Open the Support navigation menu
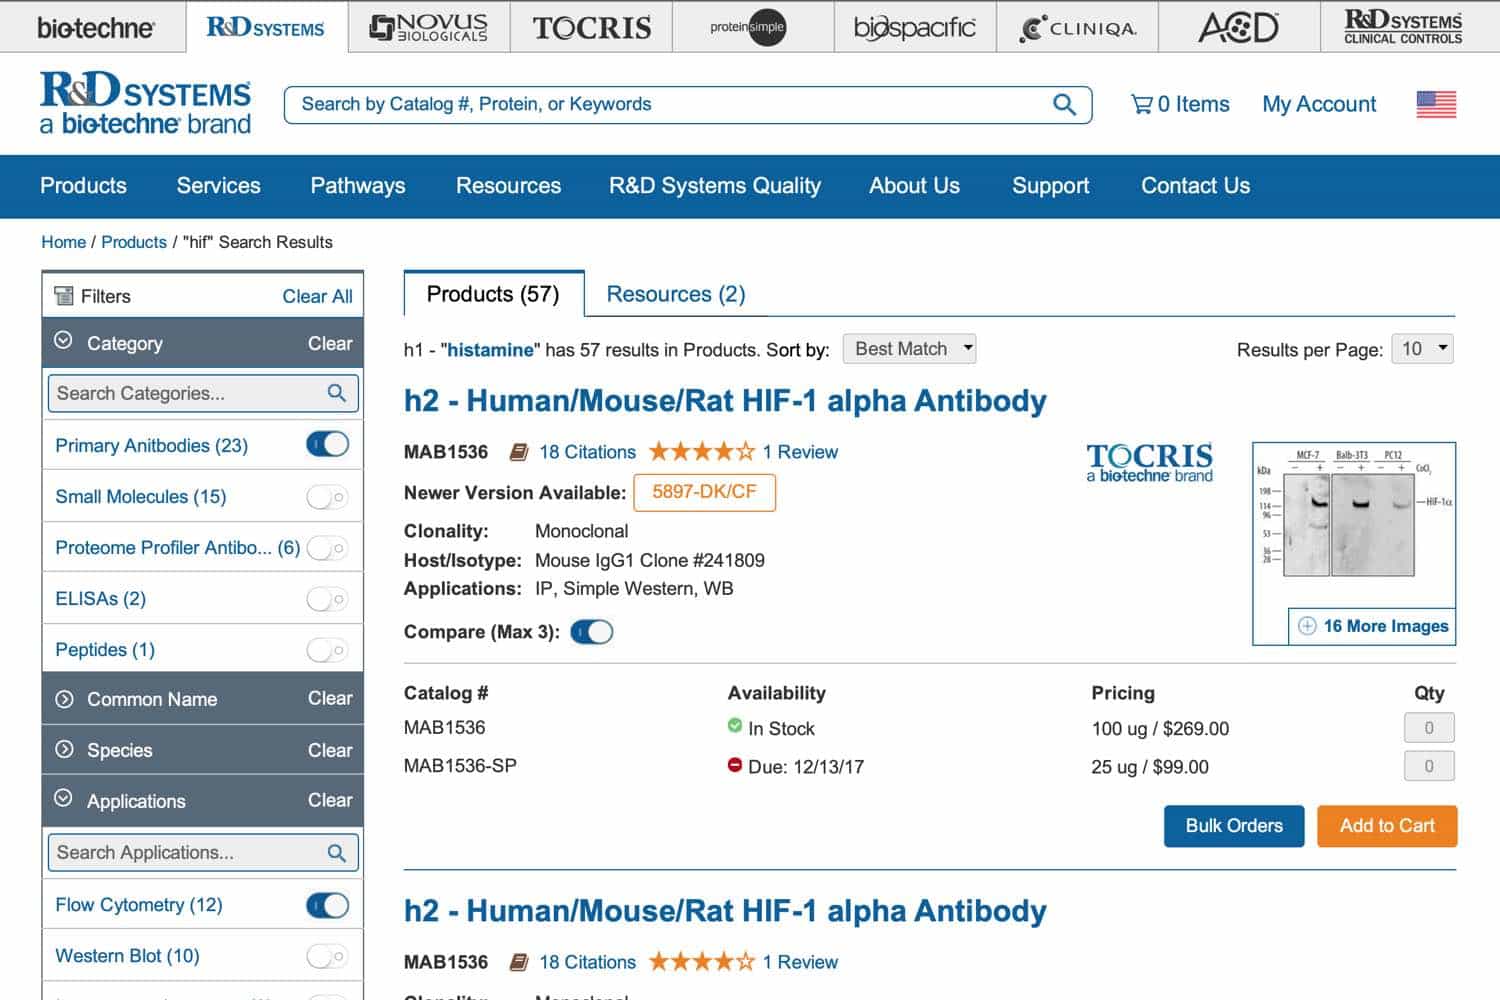 (x=1051, y=186)
